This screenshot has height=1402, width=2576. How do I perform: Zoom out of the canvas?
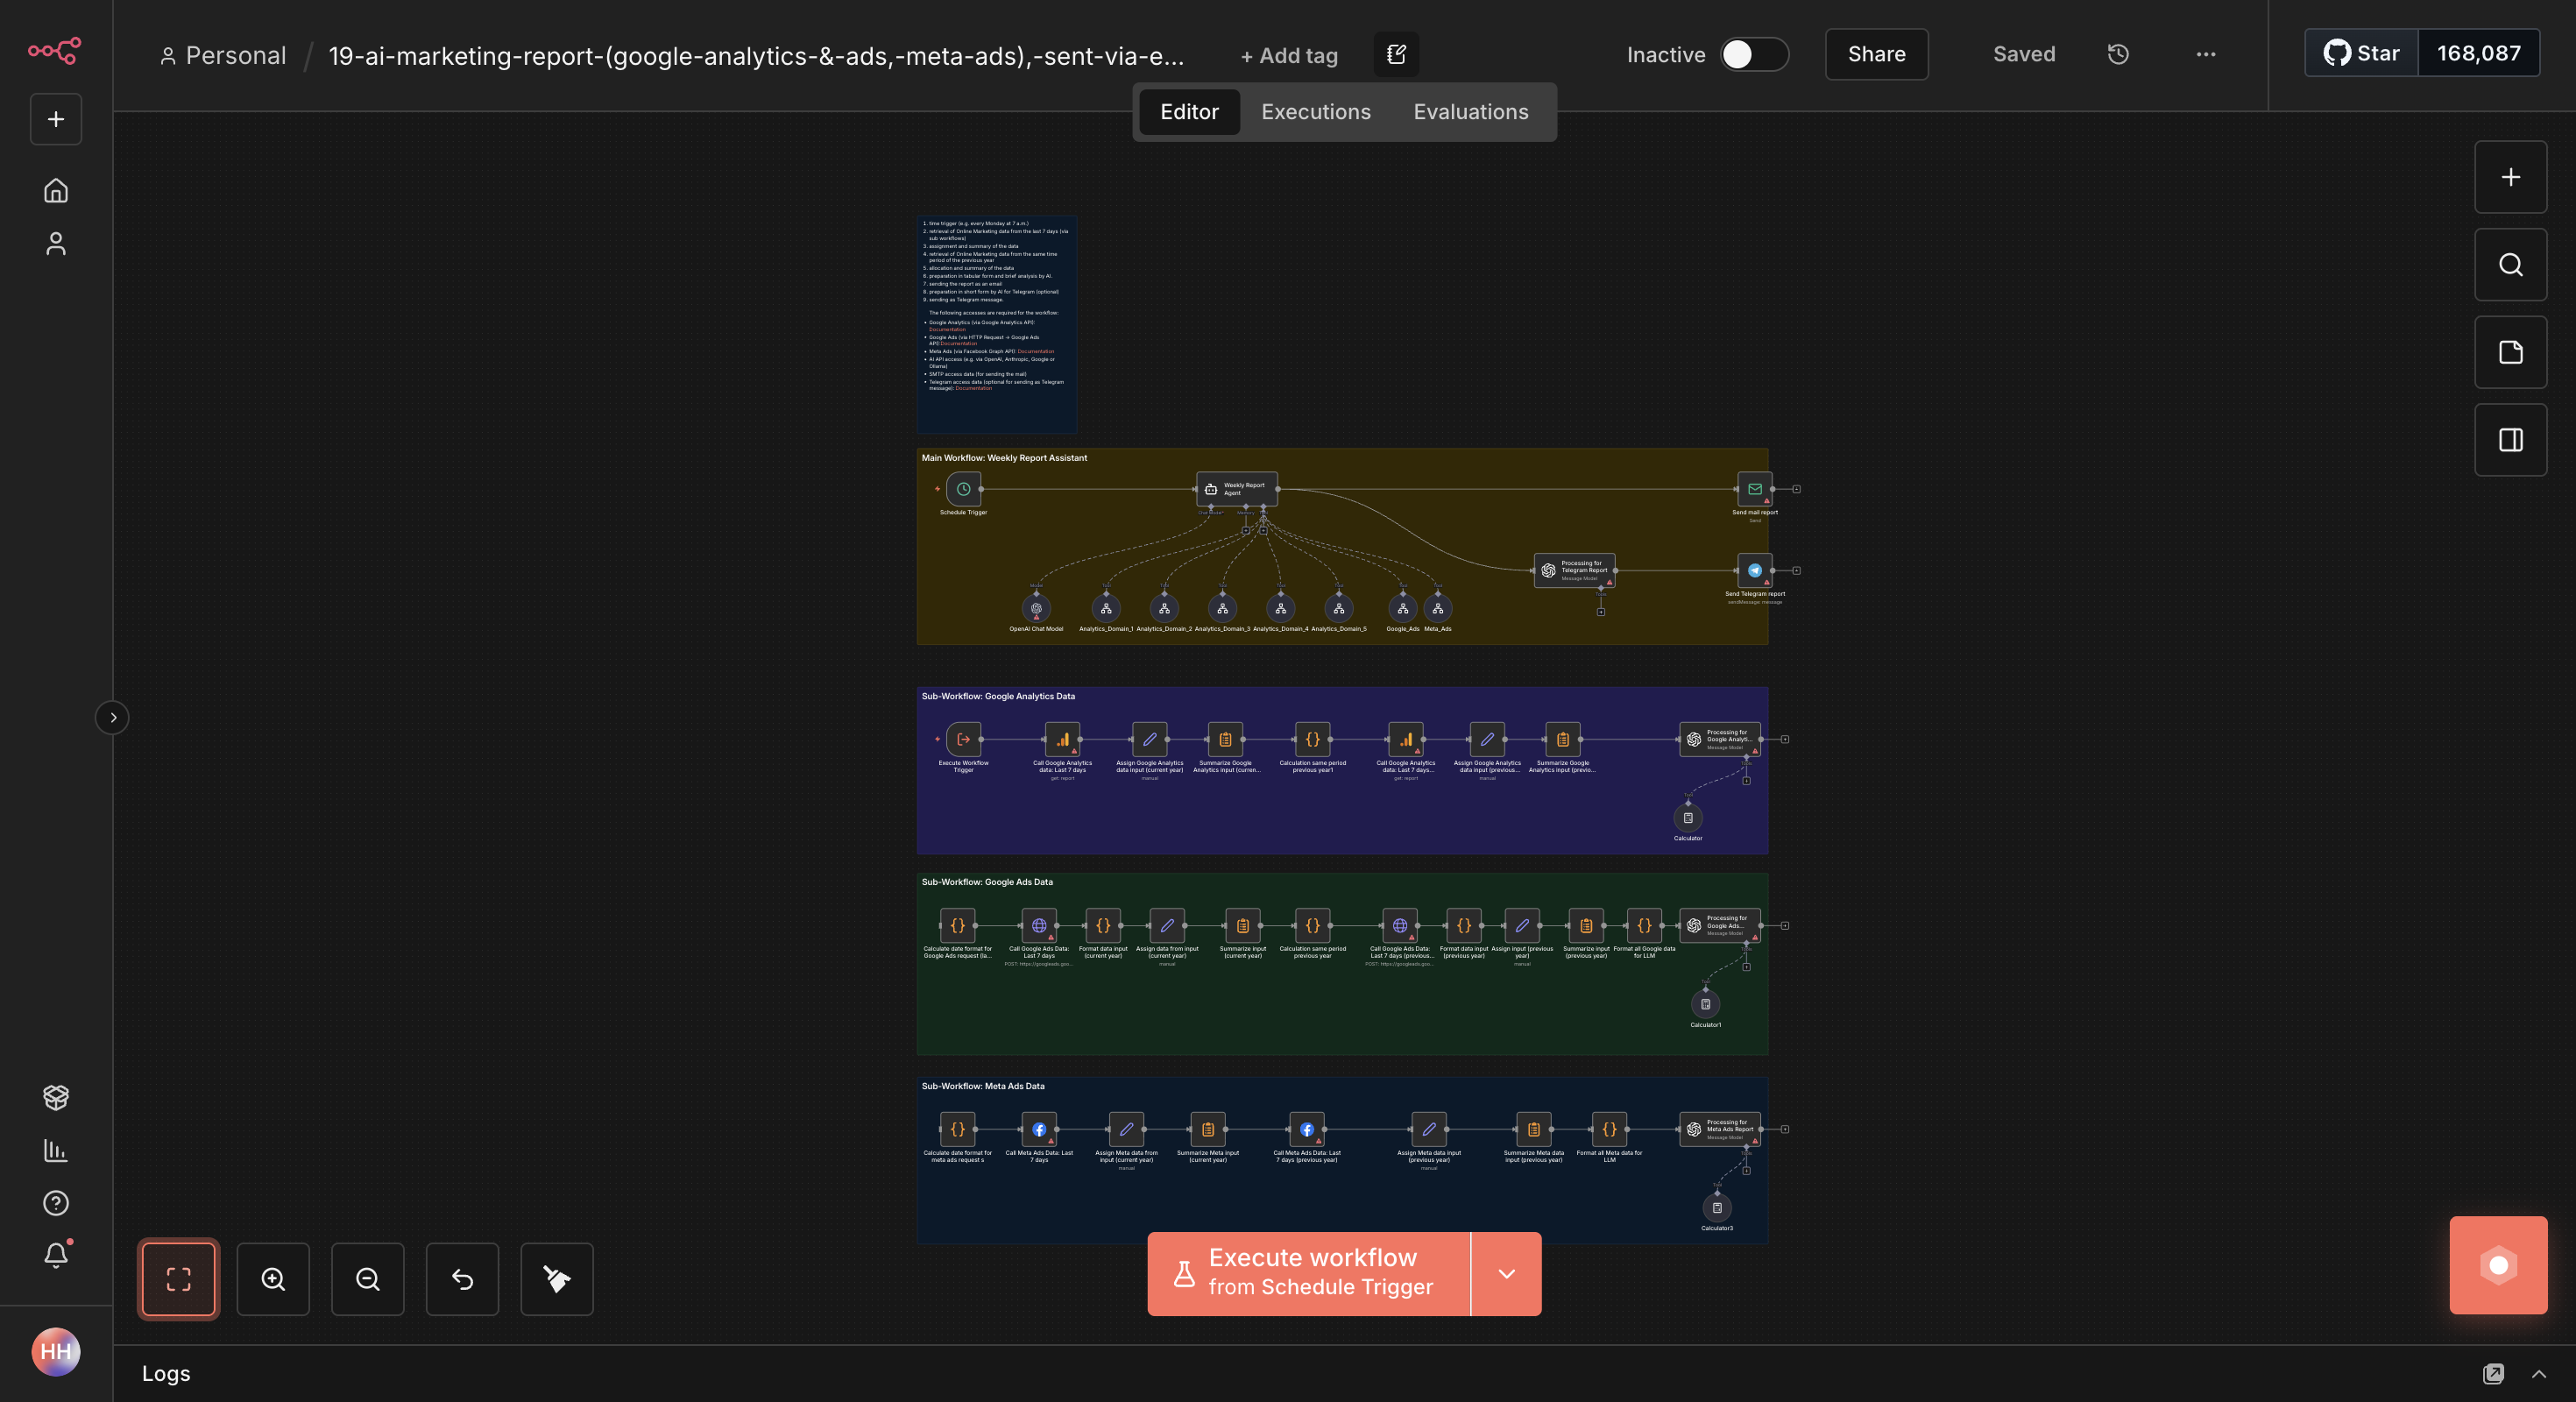(367, 1279)
